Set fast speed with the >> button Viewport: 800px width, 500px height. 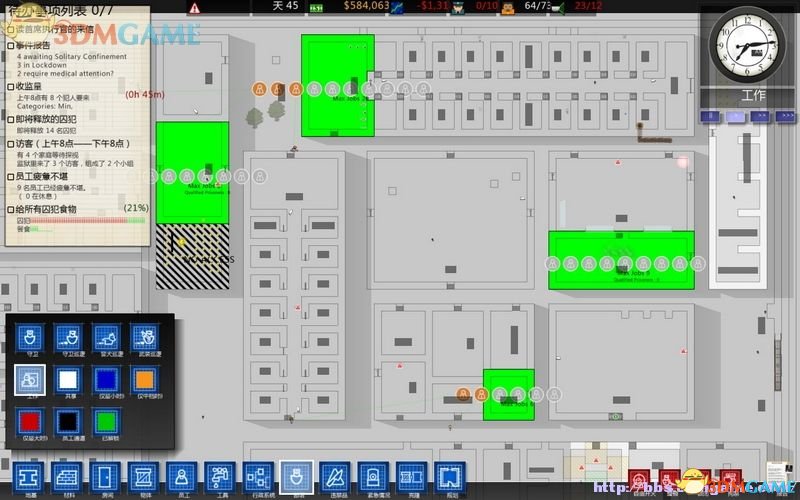click(760, 116)
